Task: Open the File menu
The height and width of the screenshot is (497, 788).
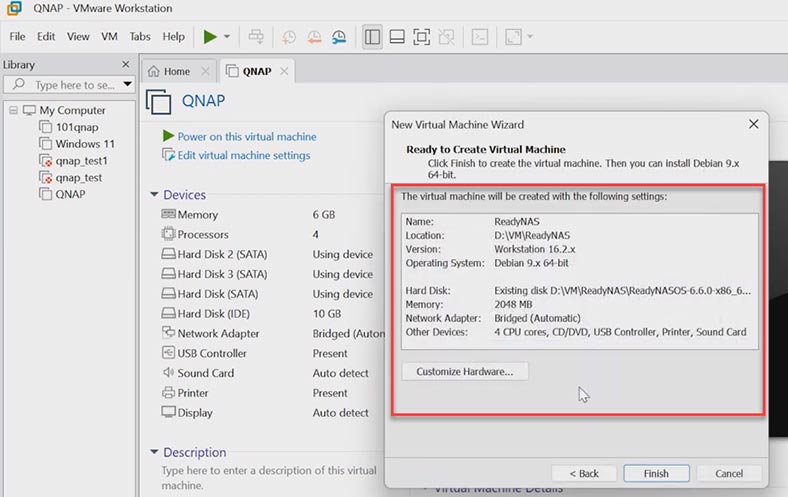Action: (17, 37)
